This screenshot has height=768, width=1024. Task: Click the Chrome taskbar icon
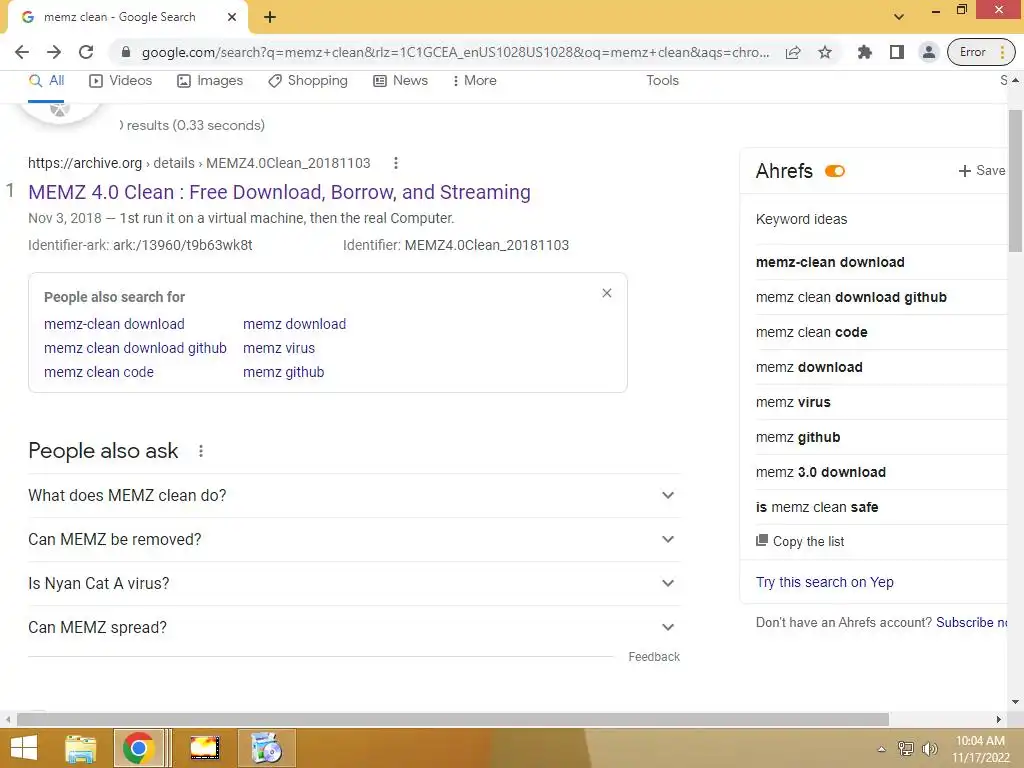tap(138, 748)
